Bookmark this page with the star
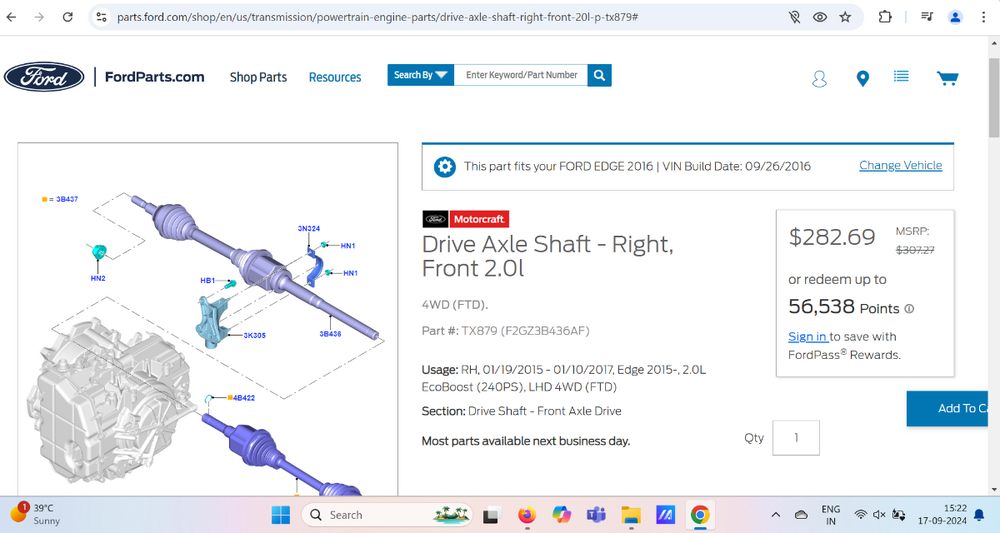1000x533 pixels. tap(845, 17)
